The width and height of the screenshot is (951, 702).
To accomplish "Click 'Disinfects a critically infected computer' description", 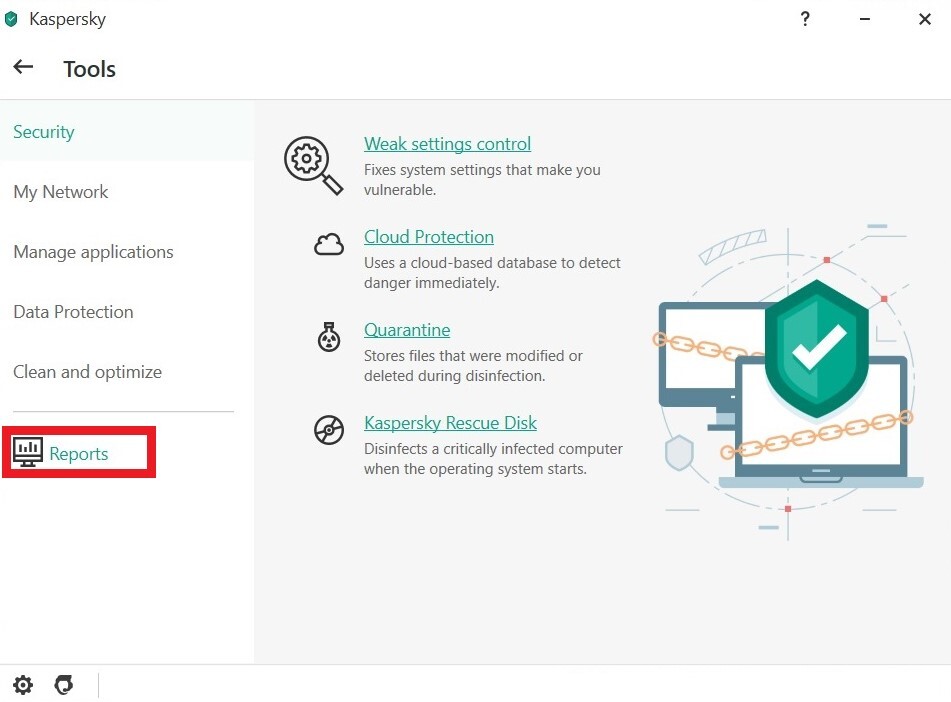I will [x=493, y=459].
